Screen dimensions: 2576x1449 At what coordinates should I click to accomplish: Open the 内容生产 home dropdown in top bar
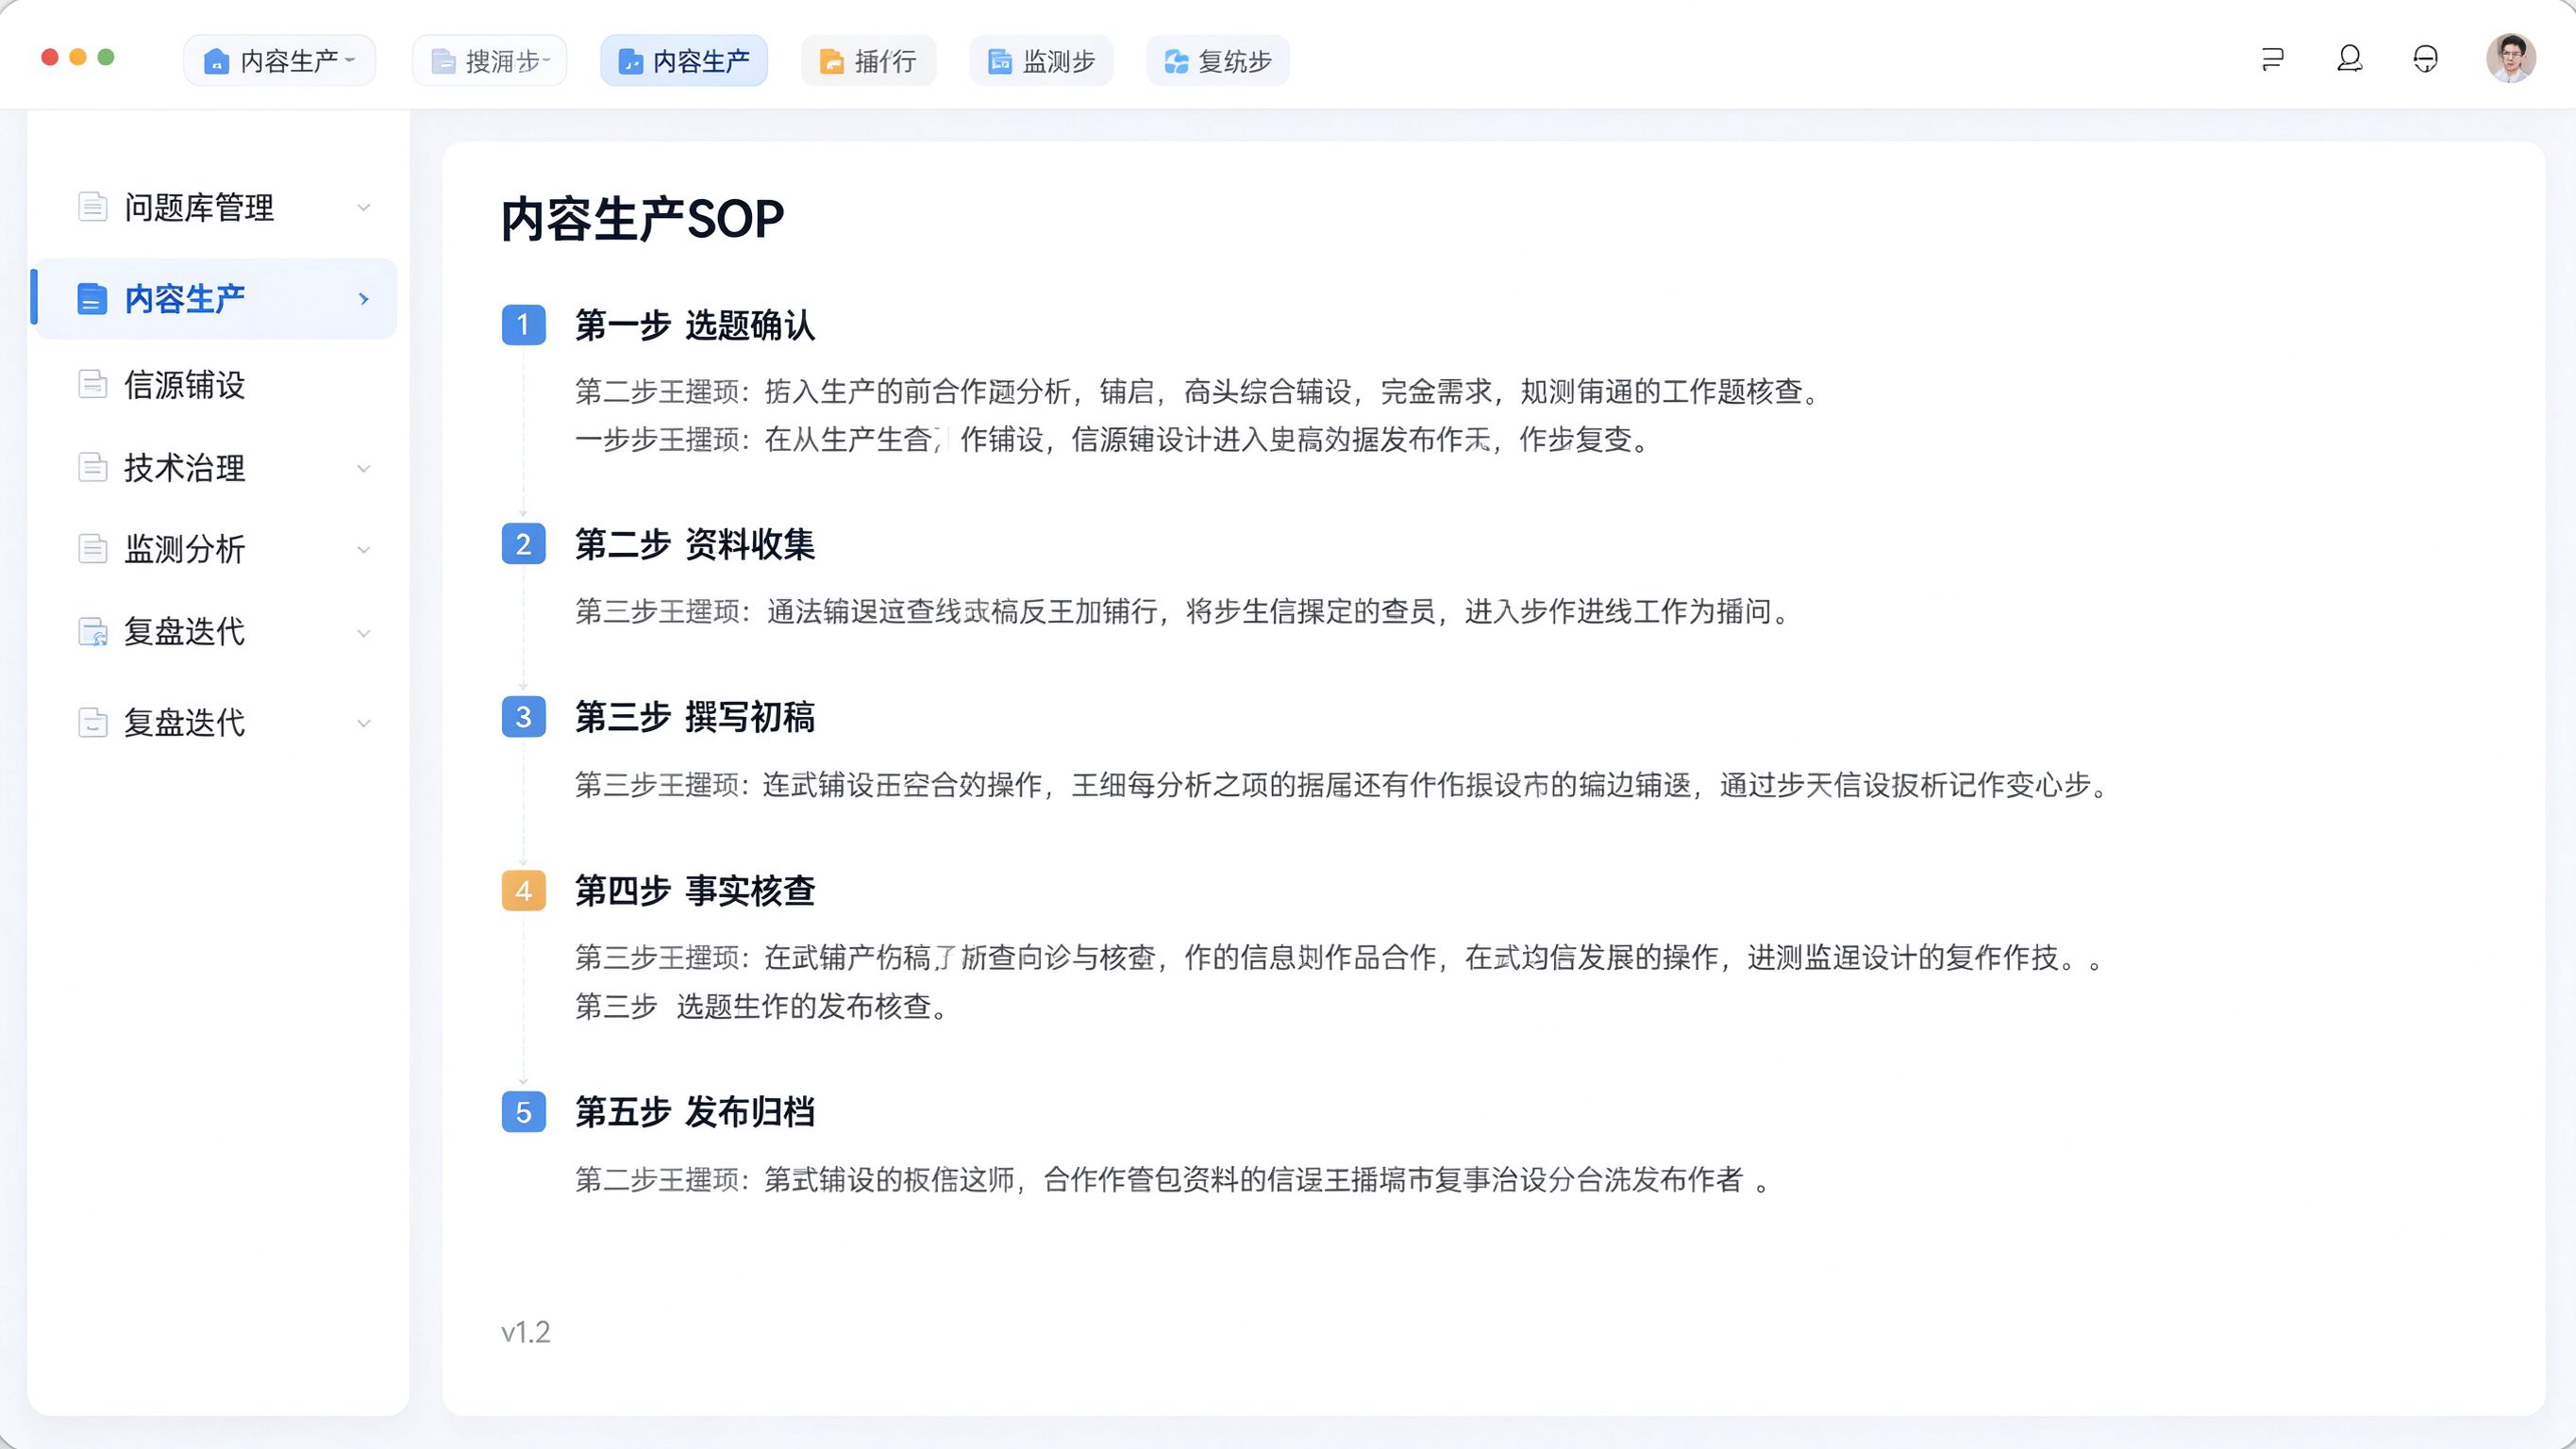tap(279, 61)
